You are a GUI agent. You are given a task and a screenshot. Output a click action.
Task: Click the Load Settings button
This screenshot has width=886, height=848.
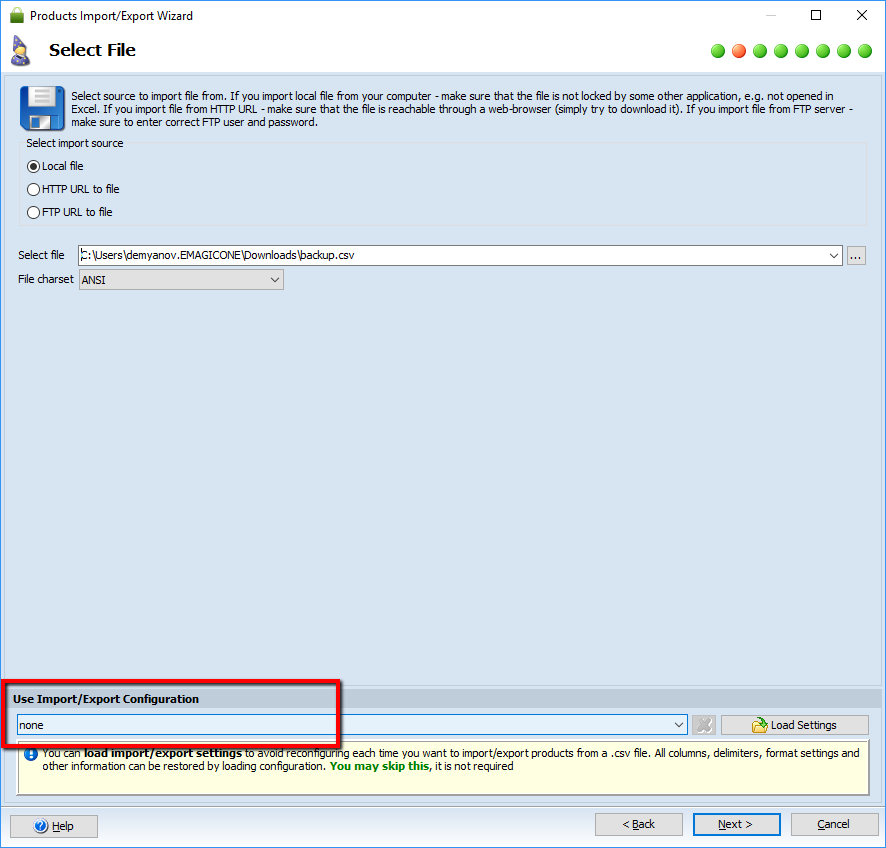tap(794, 725)
